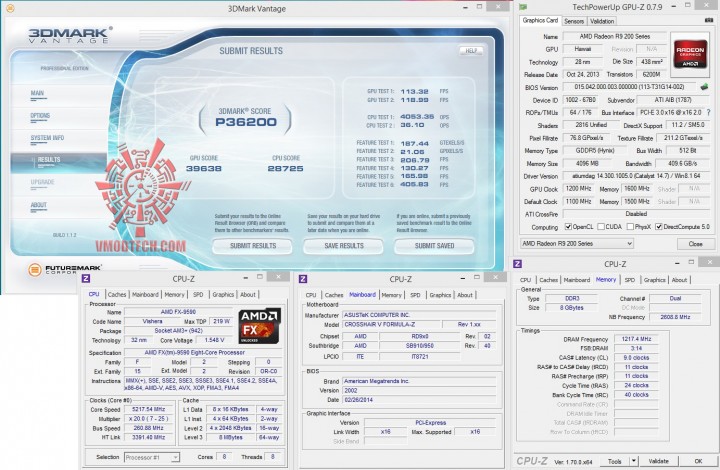
Task: Click the GPU score 39638
Action: (203, 168)
